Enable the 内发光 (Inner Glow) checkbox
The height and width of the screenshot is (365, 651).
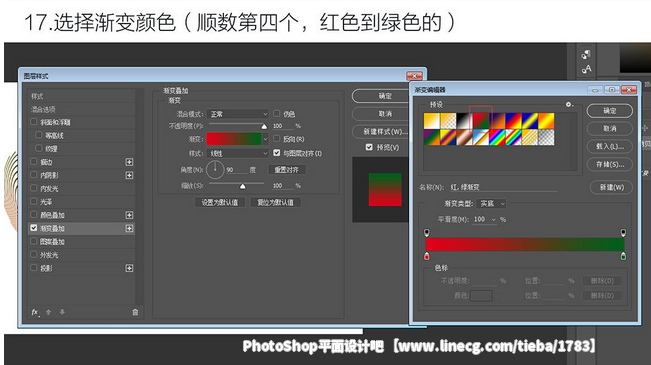(x=34, y=188)
